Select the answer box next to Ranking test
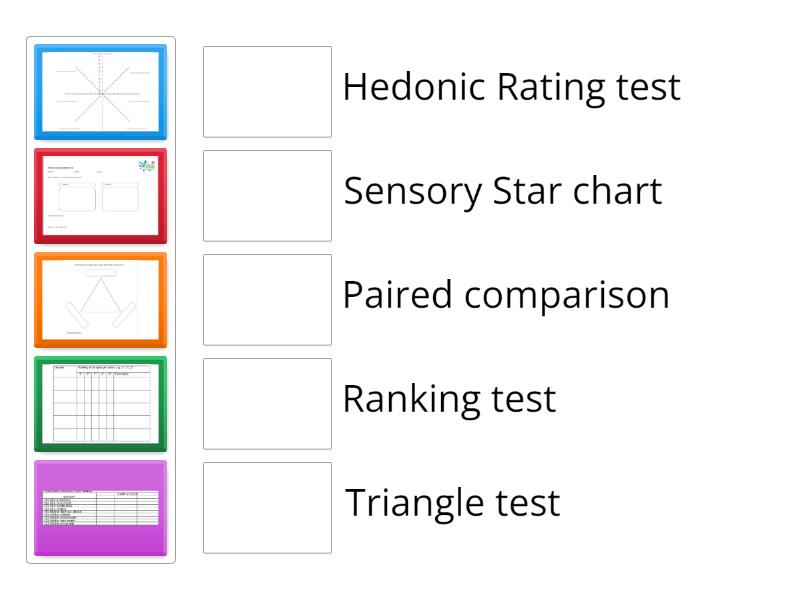The image size is (800, 600). point(266,404)
